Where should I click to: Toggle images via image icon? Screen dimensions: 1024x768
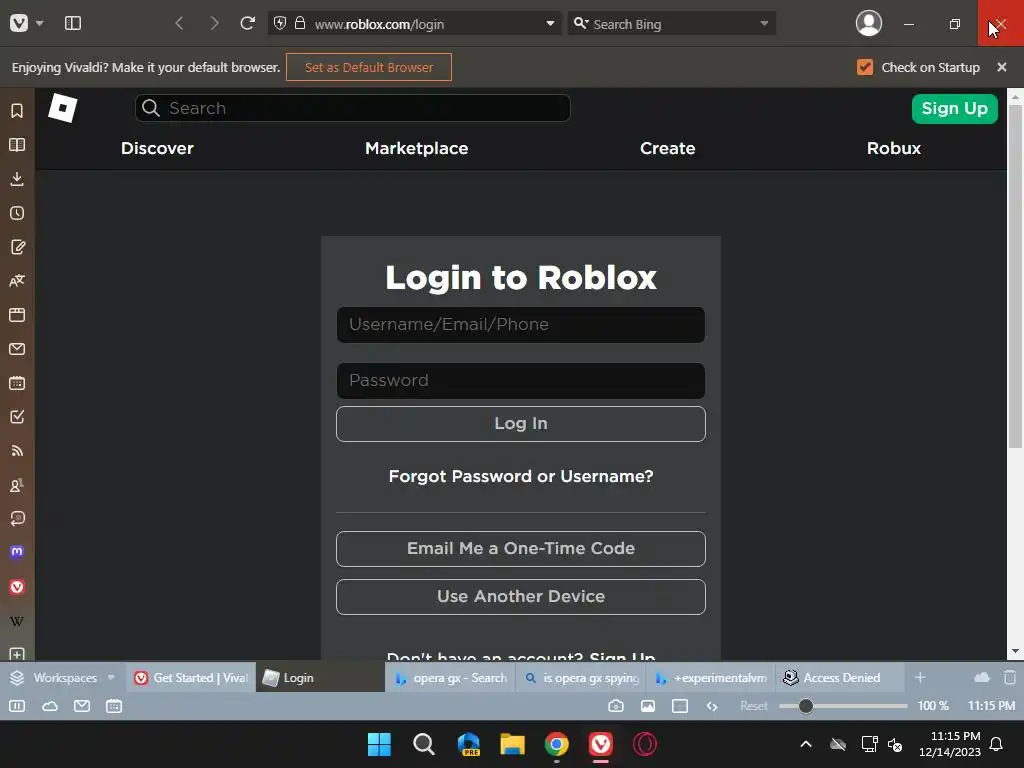pyautogui.click(x=648, y=706)
